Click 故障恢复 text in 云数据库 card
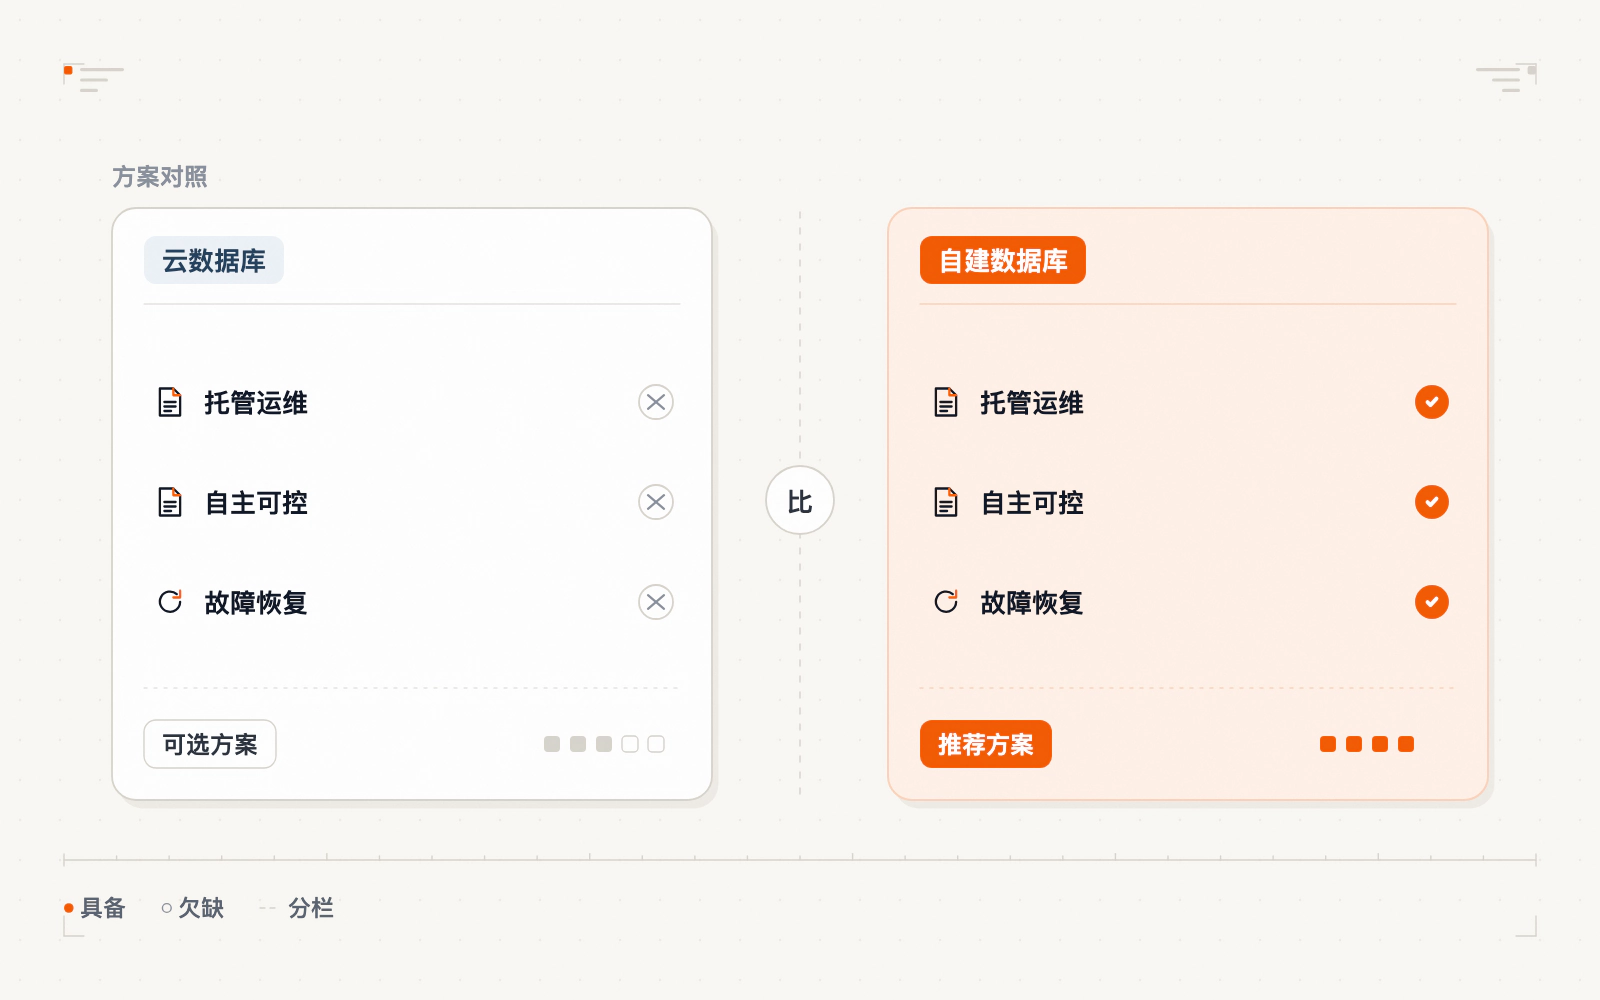 click(256, 603)
